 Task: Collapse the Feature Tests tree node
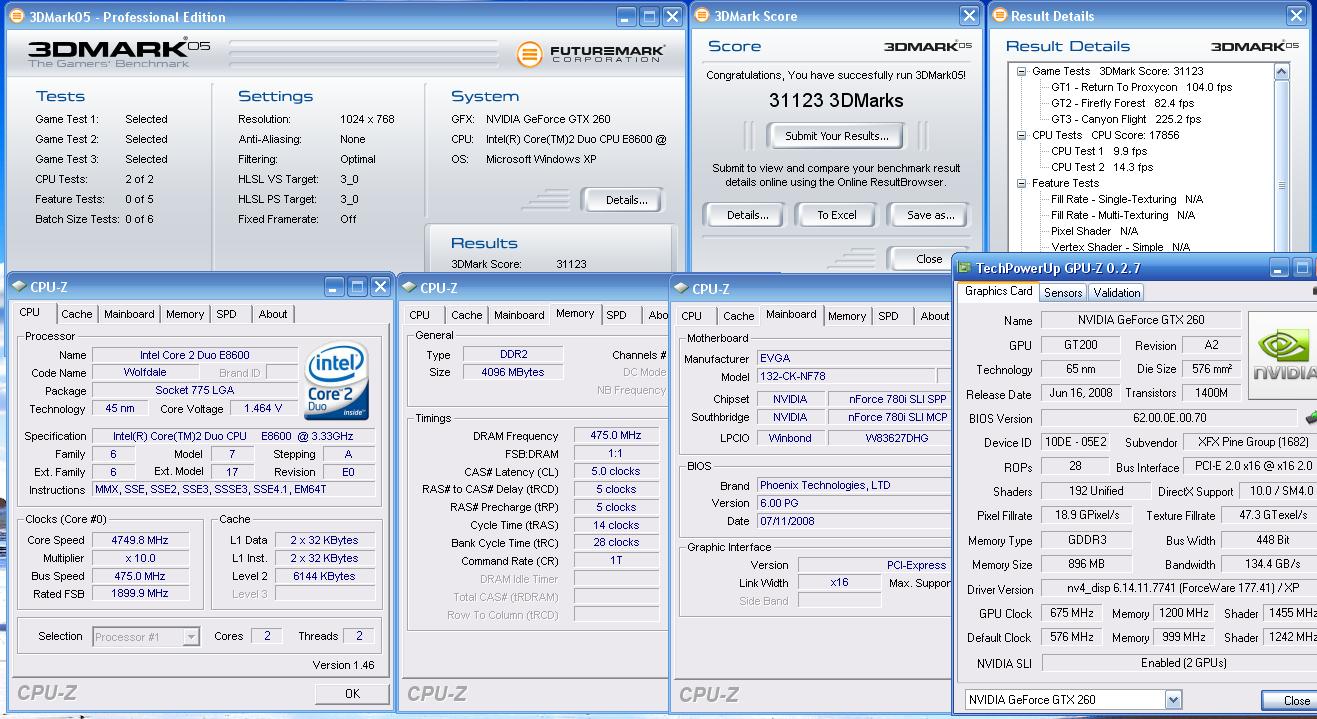1022,183
